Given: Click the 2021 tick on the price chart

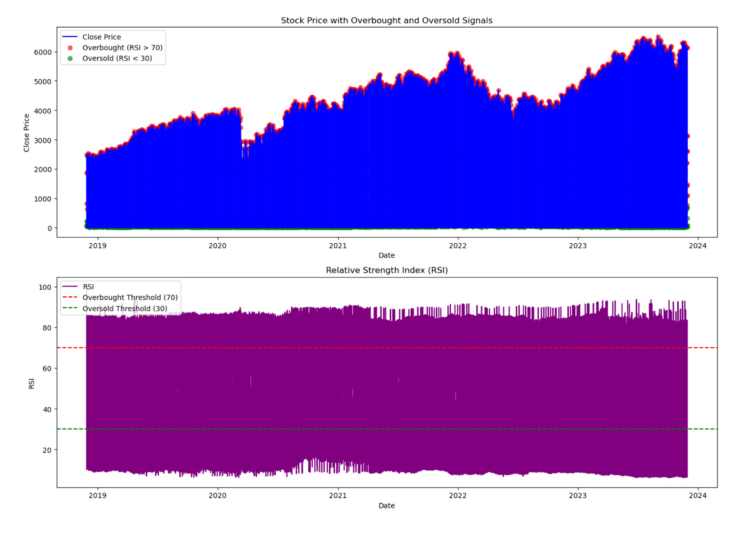Looking at the screenshot, I should 338,244.
